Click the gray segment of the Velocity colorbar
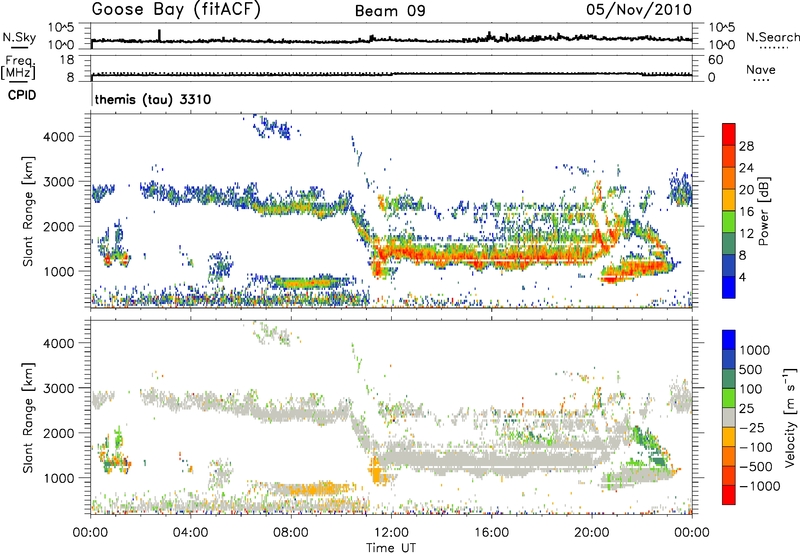800x554 pixels. (x=729, y=417)
